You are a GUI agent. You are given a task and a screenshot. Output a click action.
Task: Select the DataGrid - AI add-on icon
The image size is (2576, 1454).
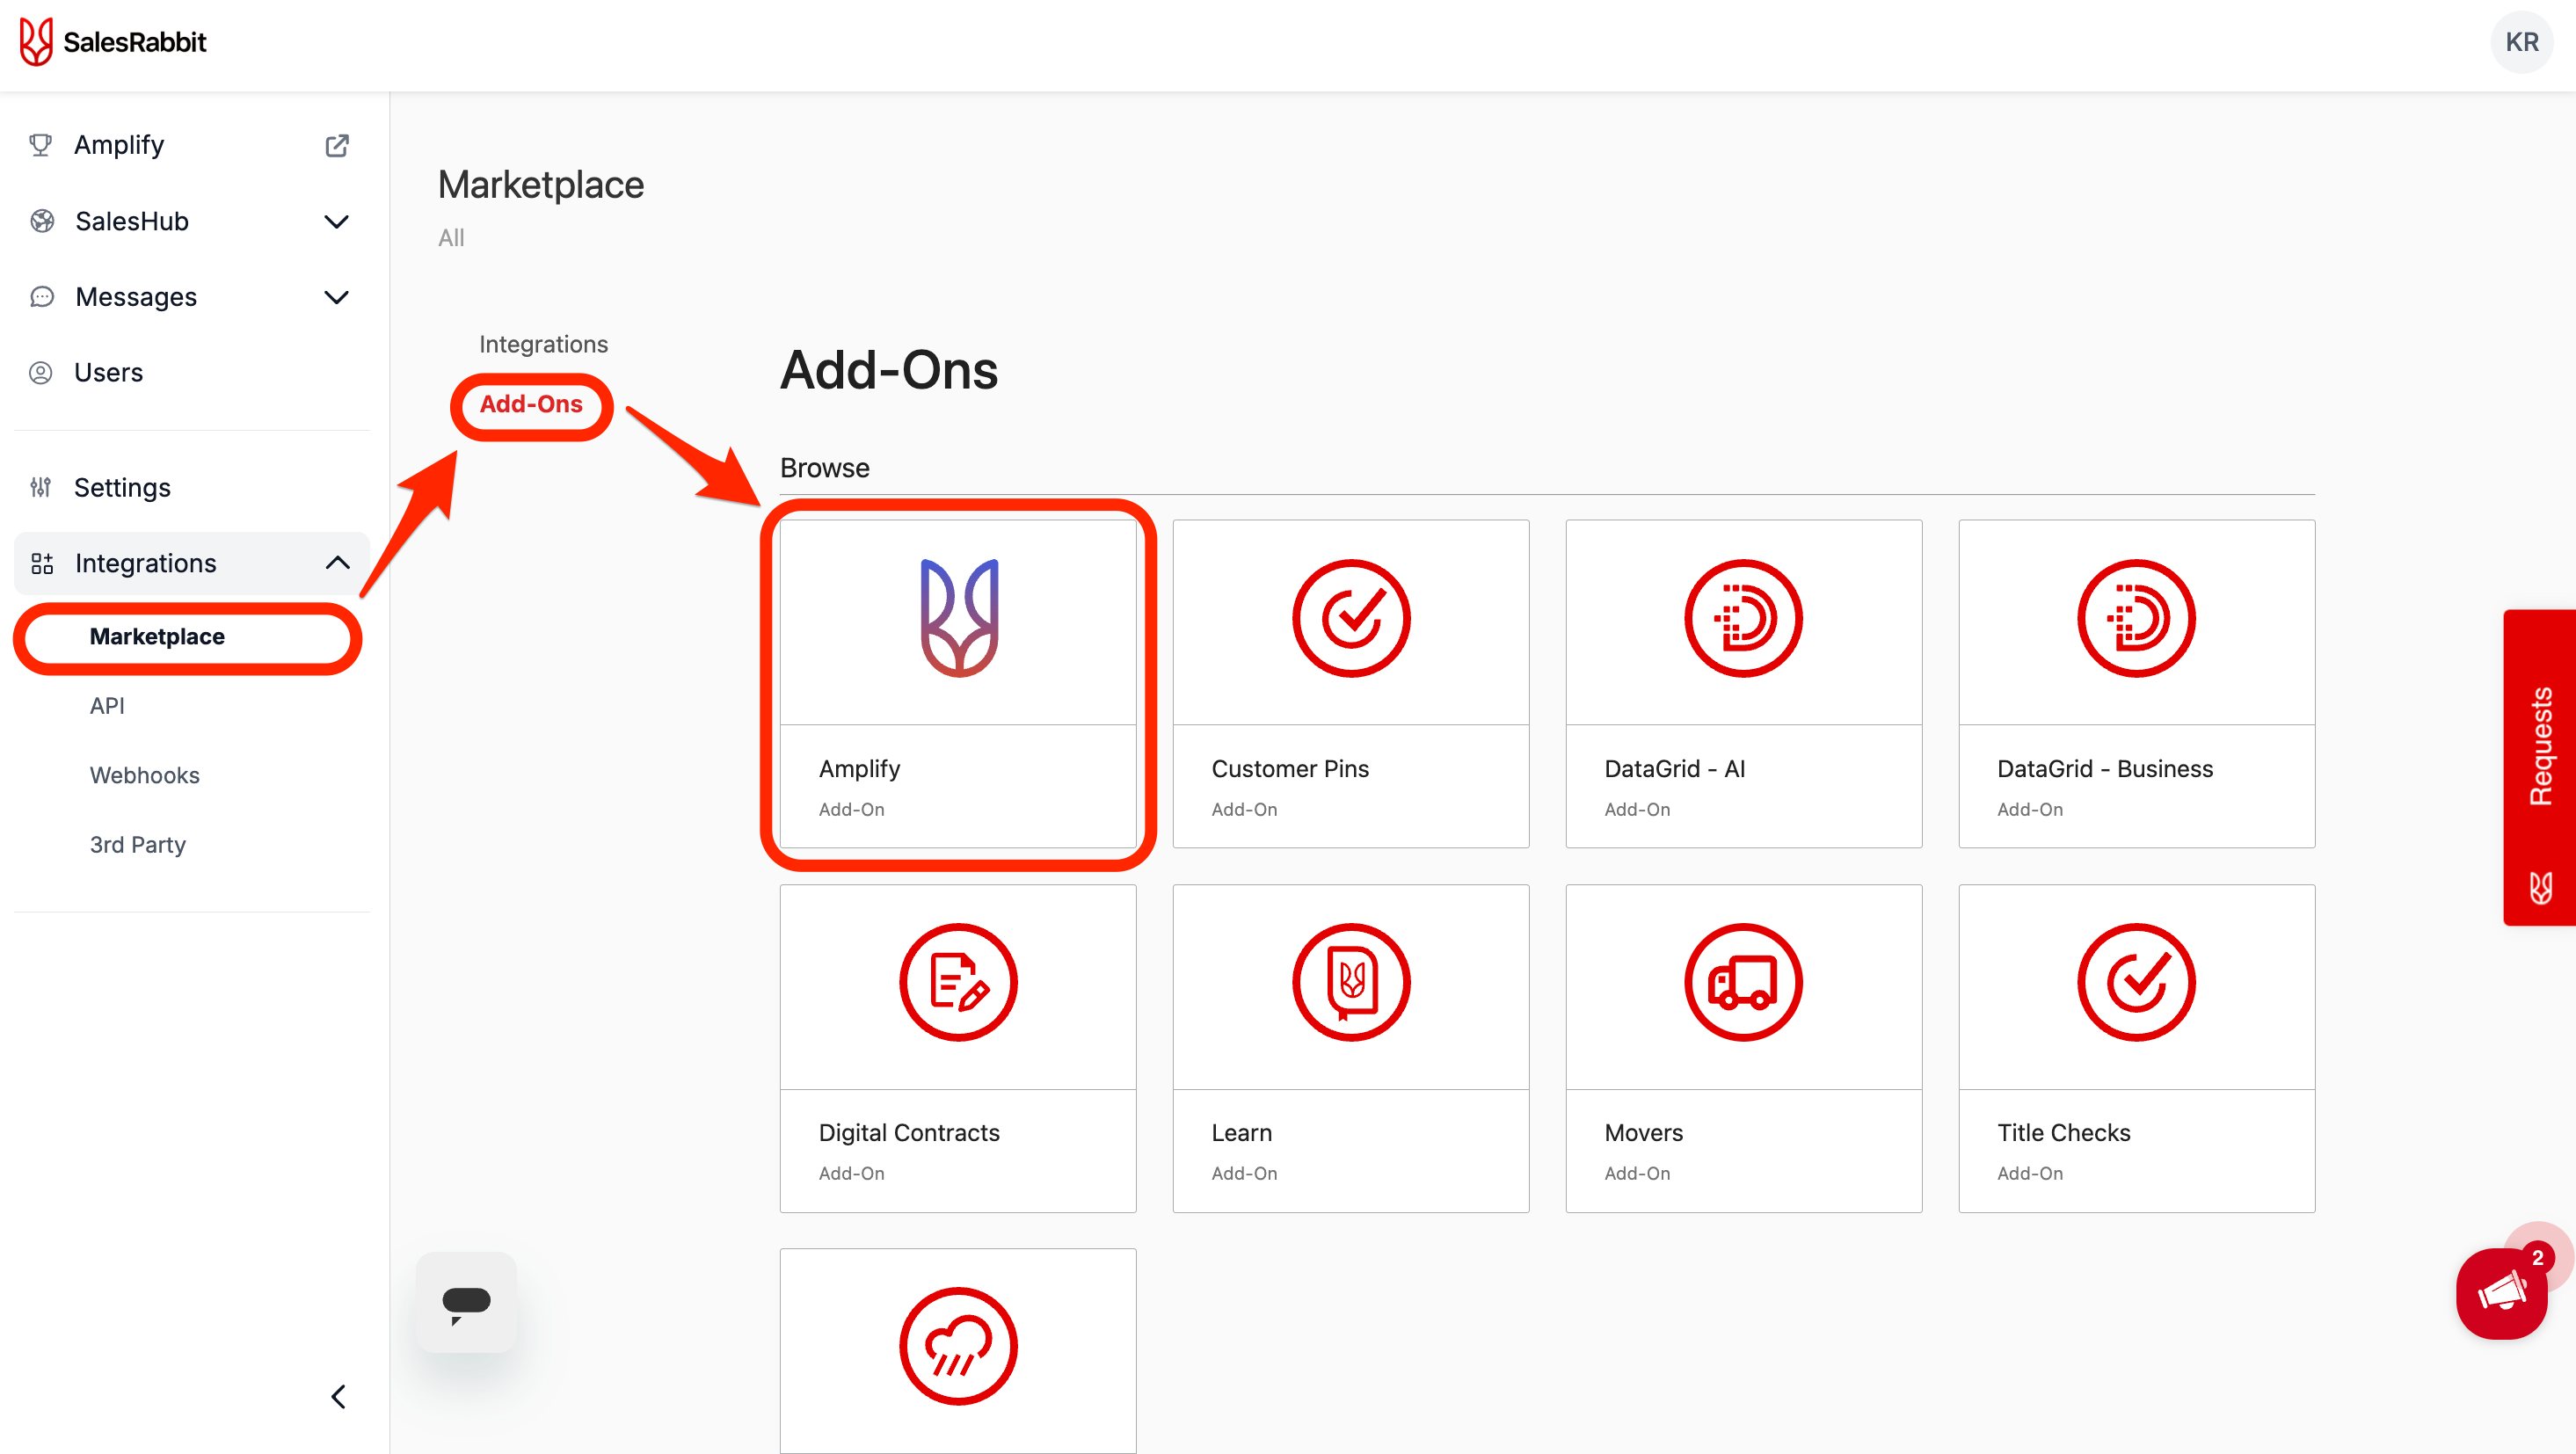(1743, 619)
